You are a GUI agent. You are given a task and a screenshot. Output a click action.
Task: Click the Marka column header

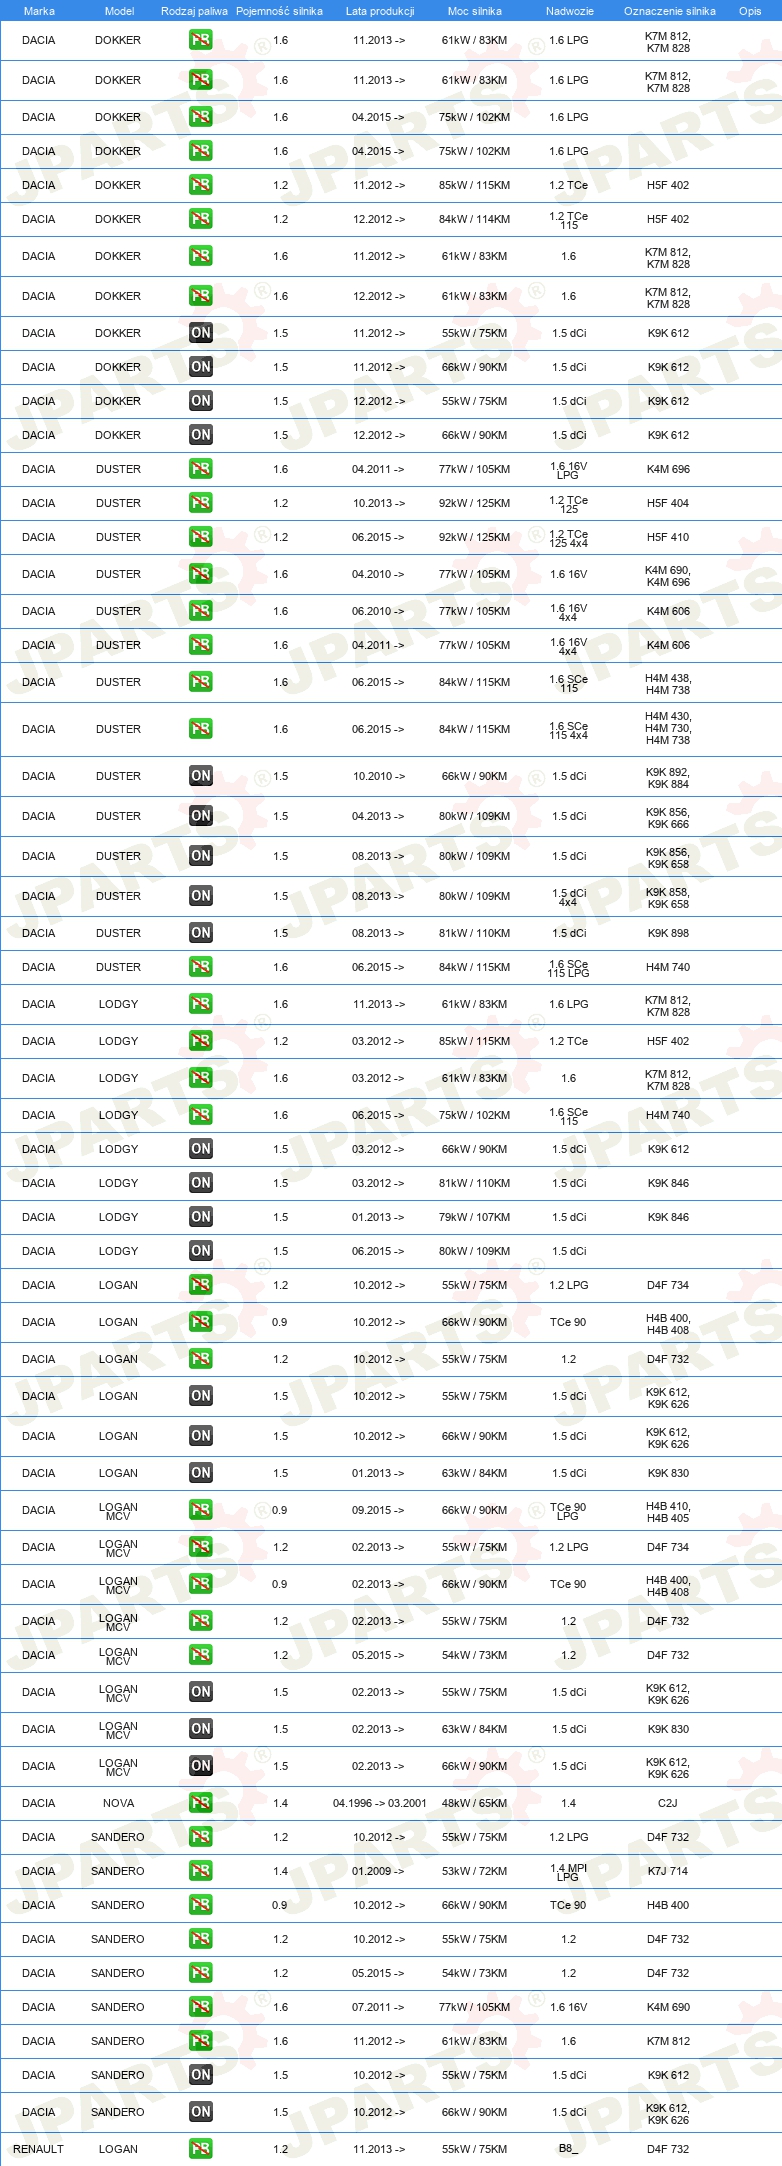coord(39,11)
